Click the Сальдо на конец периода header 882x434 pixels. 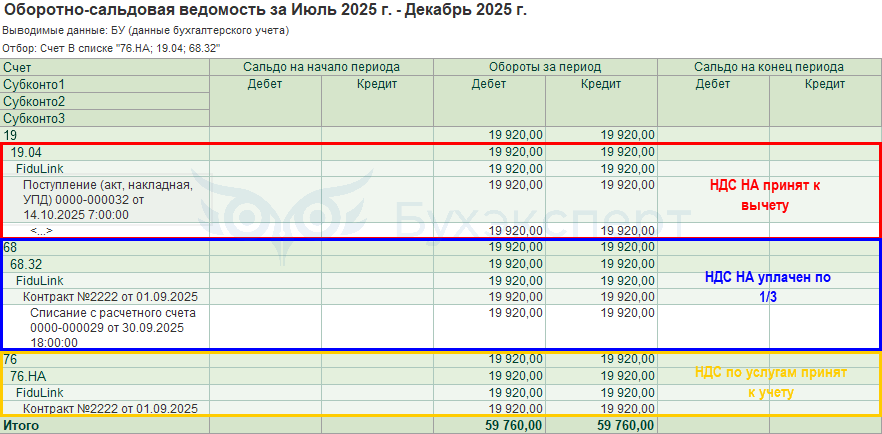[x=769, y=67]
